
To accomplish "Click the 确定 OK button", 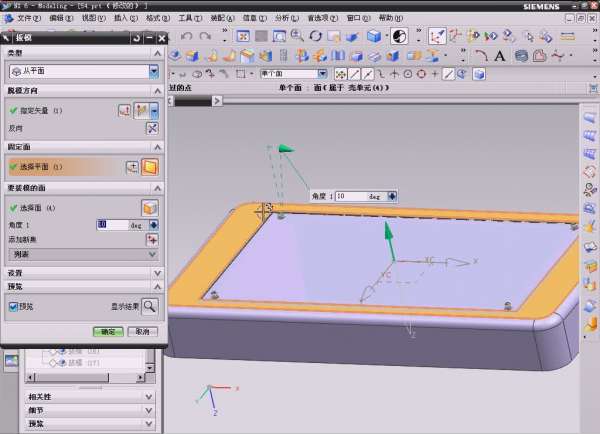I will pos(106,331).
